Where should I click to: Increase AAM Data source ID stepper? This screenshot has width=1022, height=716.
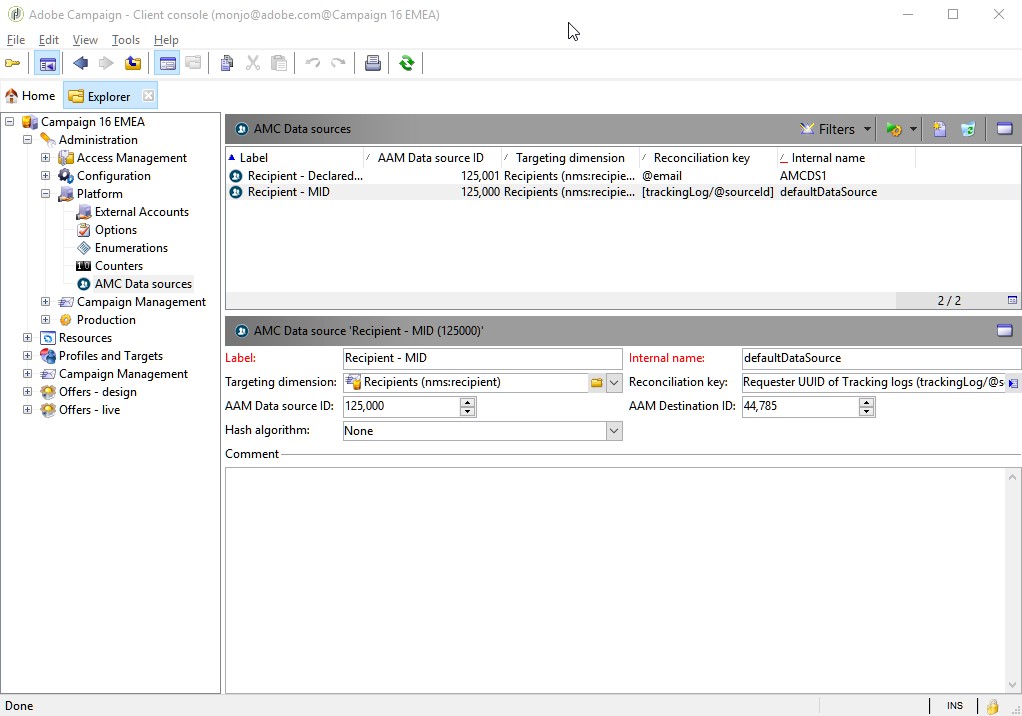click(x=467, y=402)
